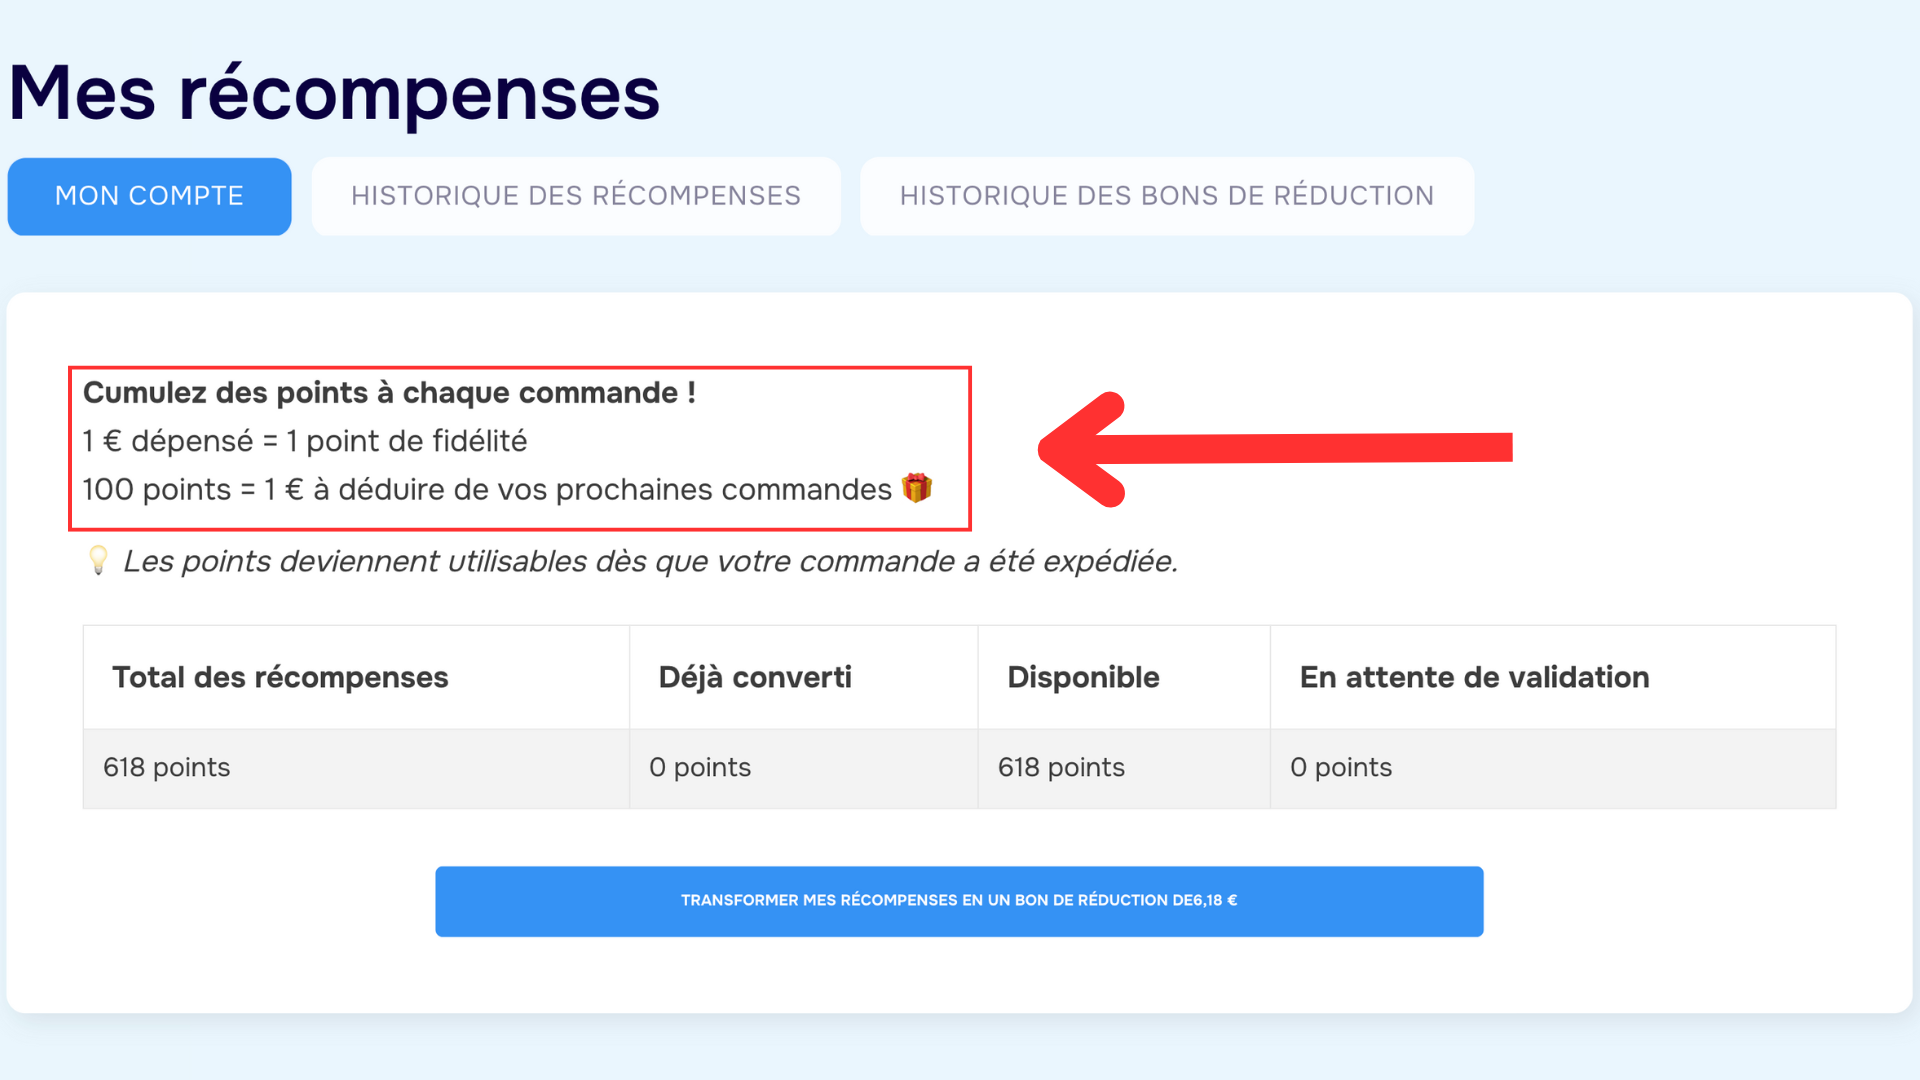
Task: Switch to Historique des récompenses tab
Action: click(x=576, y=196)
